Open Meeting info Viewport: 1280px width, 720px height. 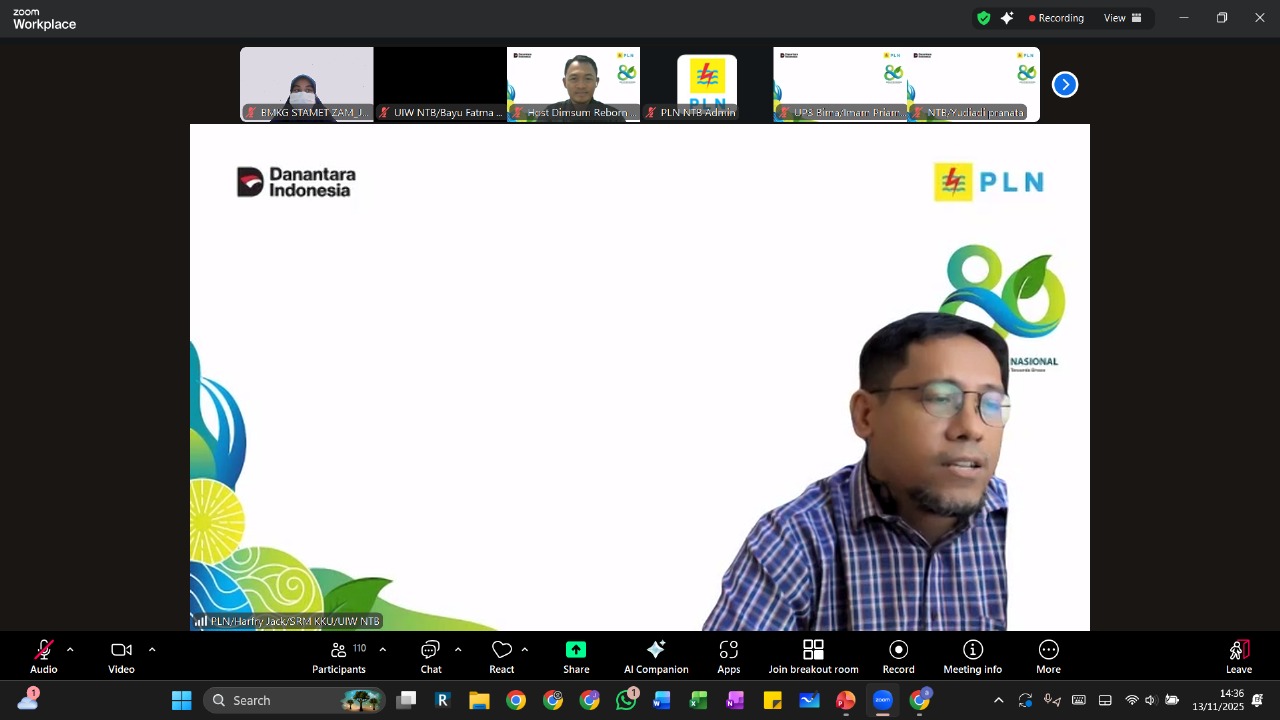pyautogui.click(x=972, y=656)
